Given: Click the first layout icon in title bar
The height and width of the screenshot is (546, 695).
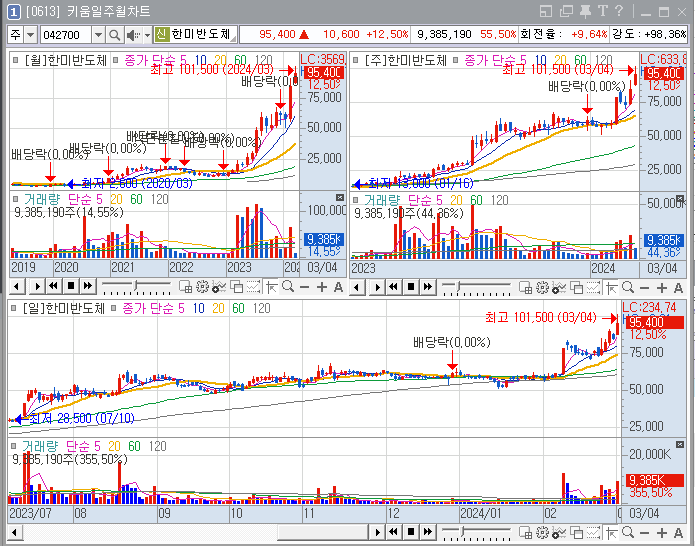Looking at the screenshot, I should (546, 11).
